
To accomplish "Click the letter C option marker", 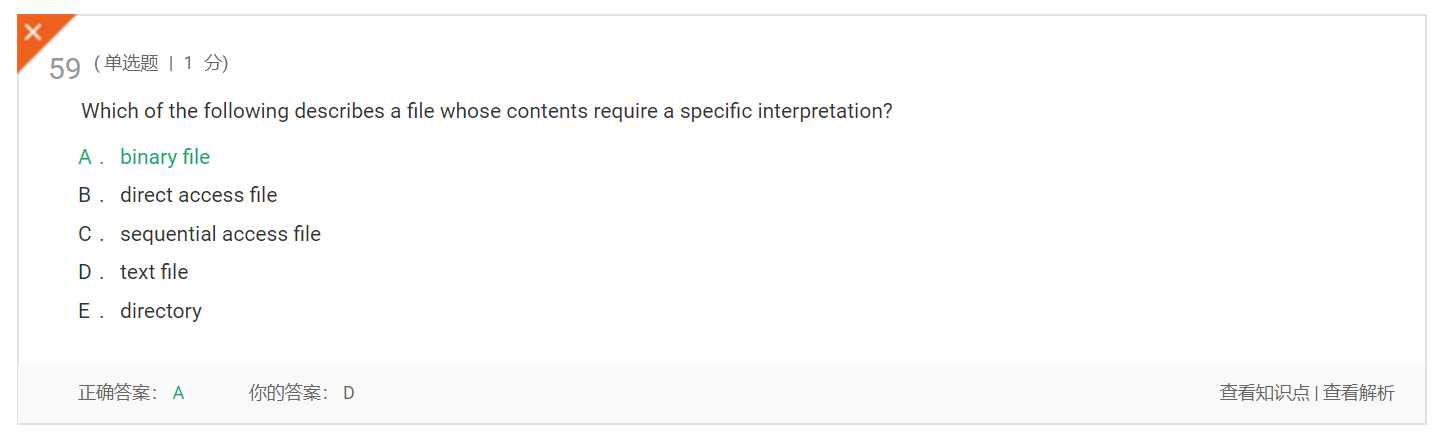I will tap(86, 234).
